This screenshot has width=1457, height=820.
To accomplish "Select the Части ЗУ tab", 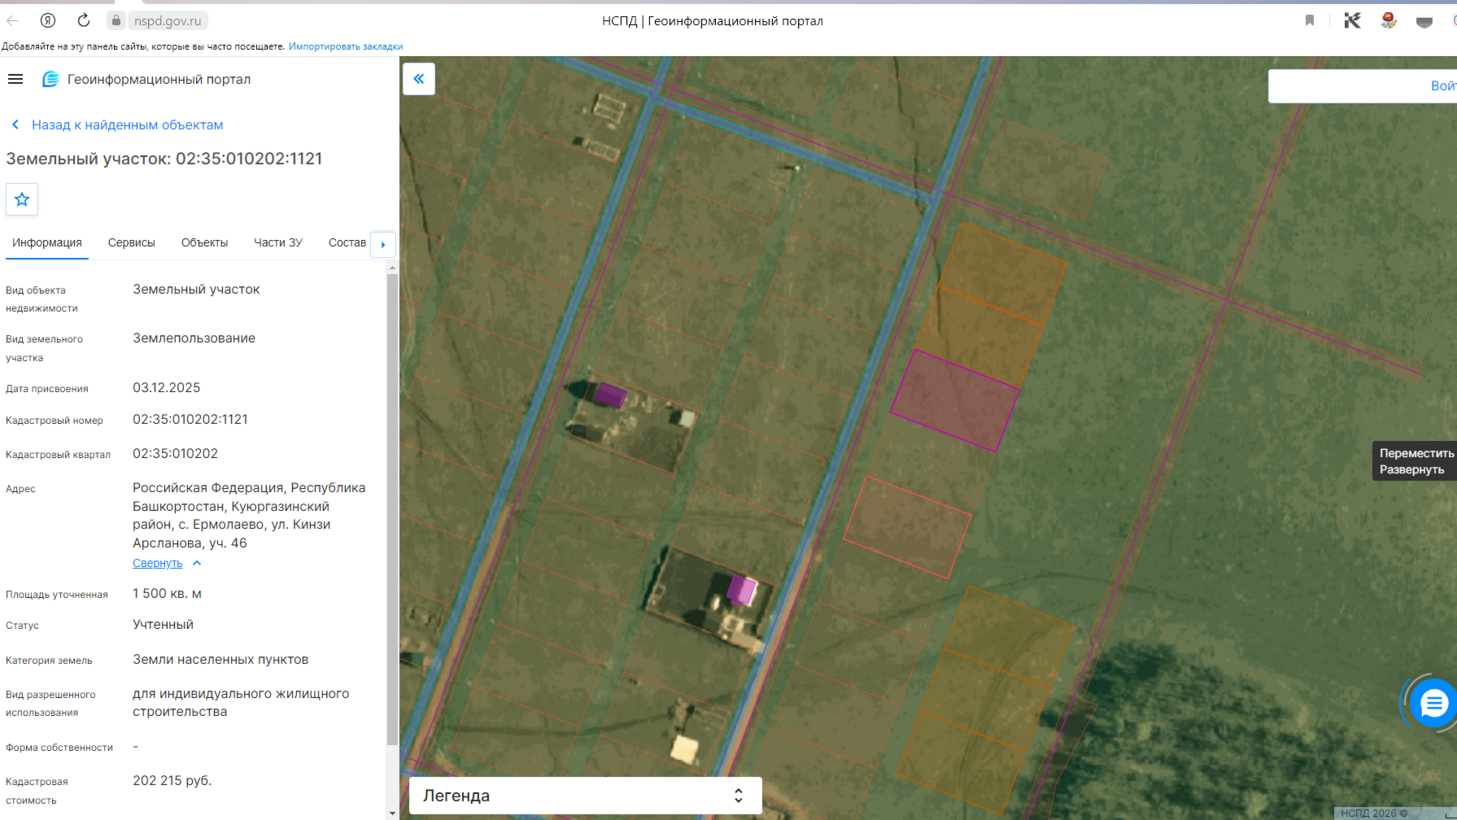I will point(278,243).
